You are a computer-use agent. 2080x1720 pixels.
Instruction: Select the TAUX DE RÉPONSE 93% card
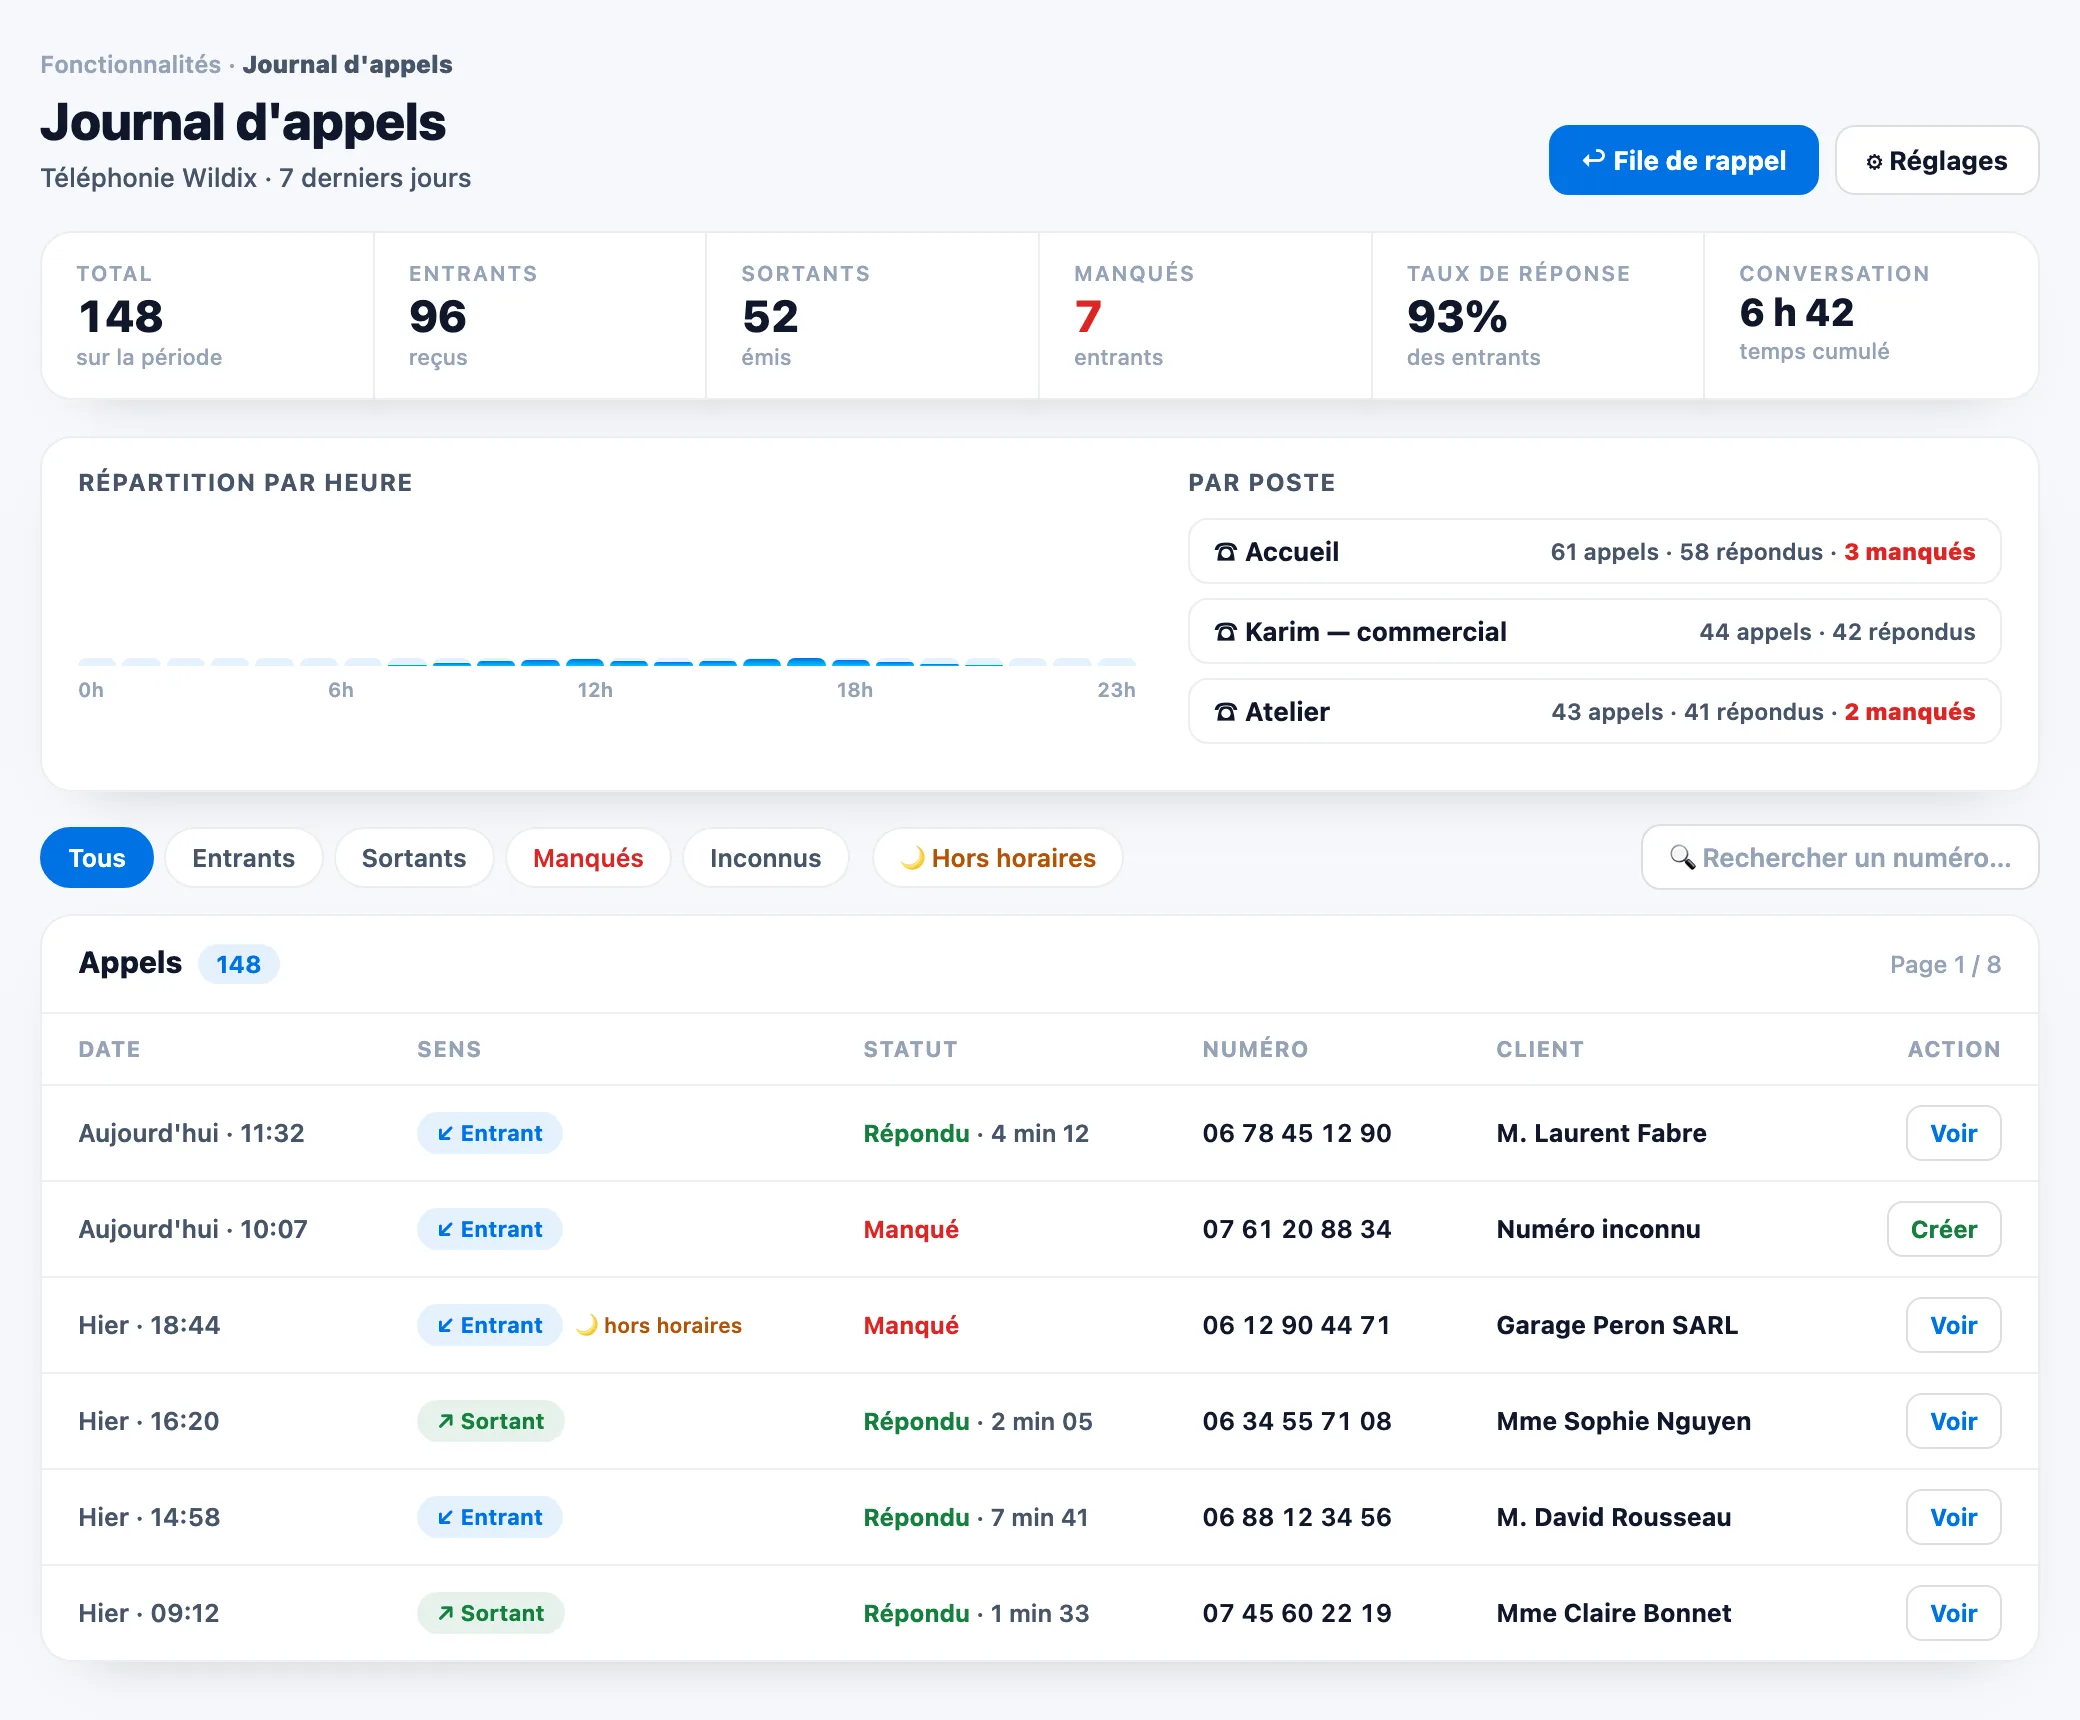[x=1538, y=316]
